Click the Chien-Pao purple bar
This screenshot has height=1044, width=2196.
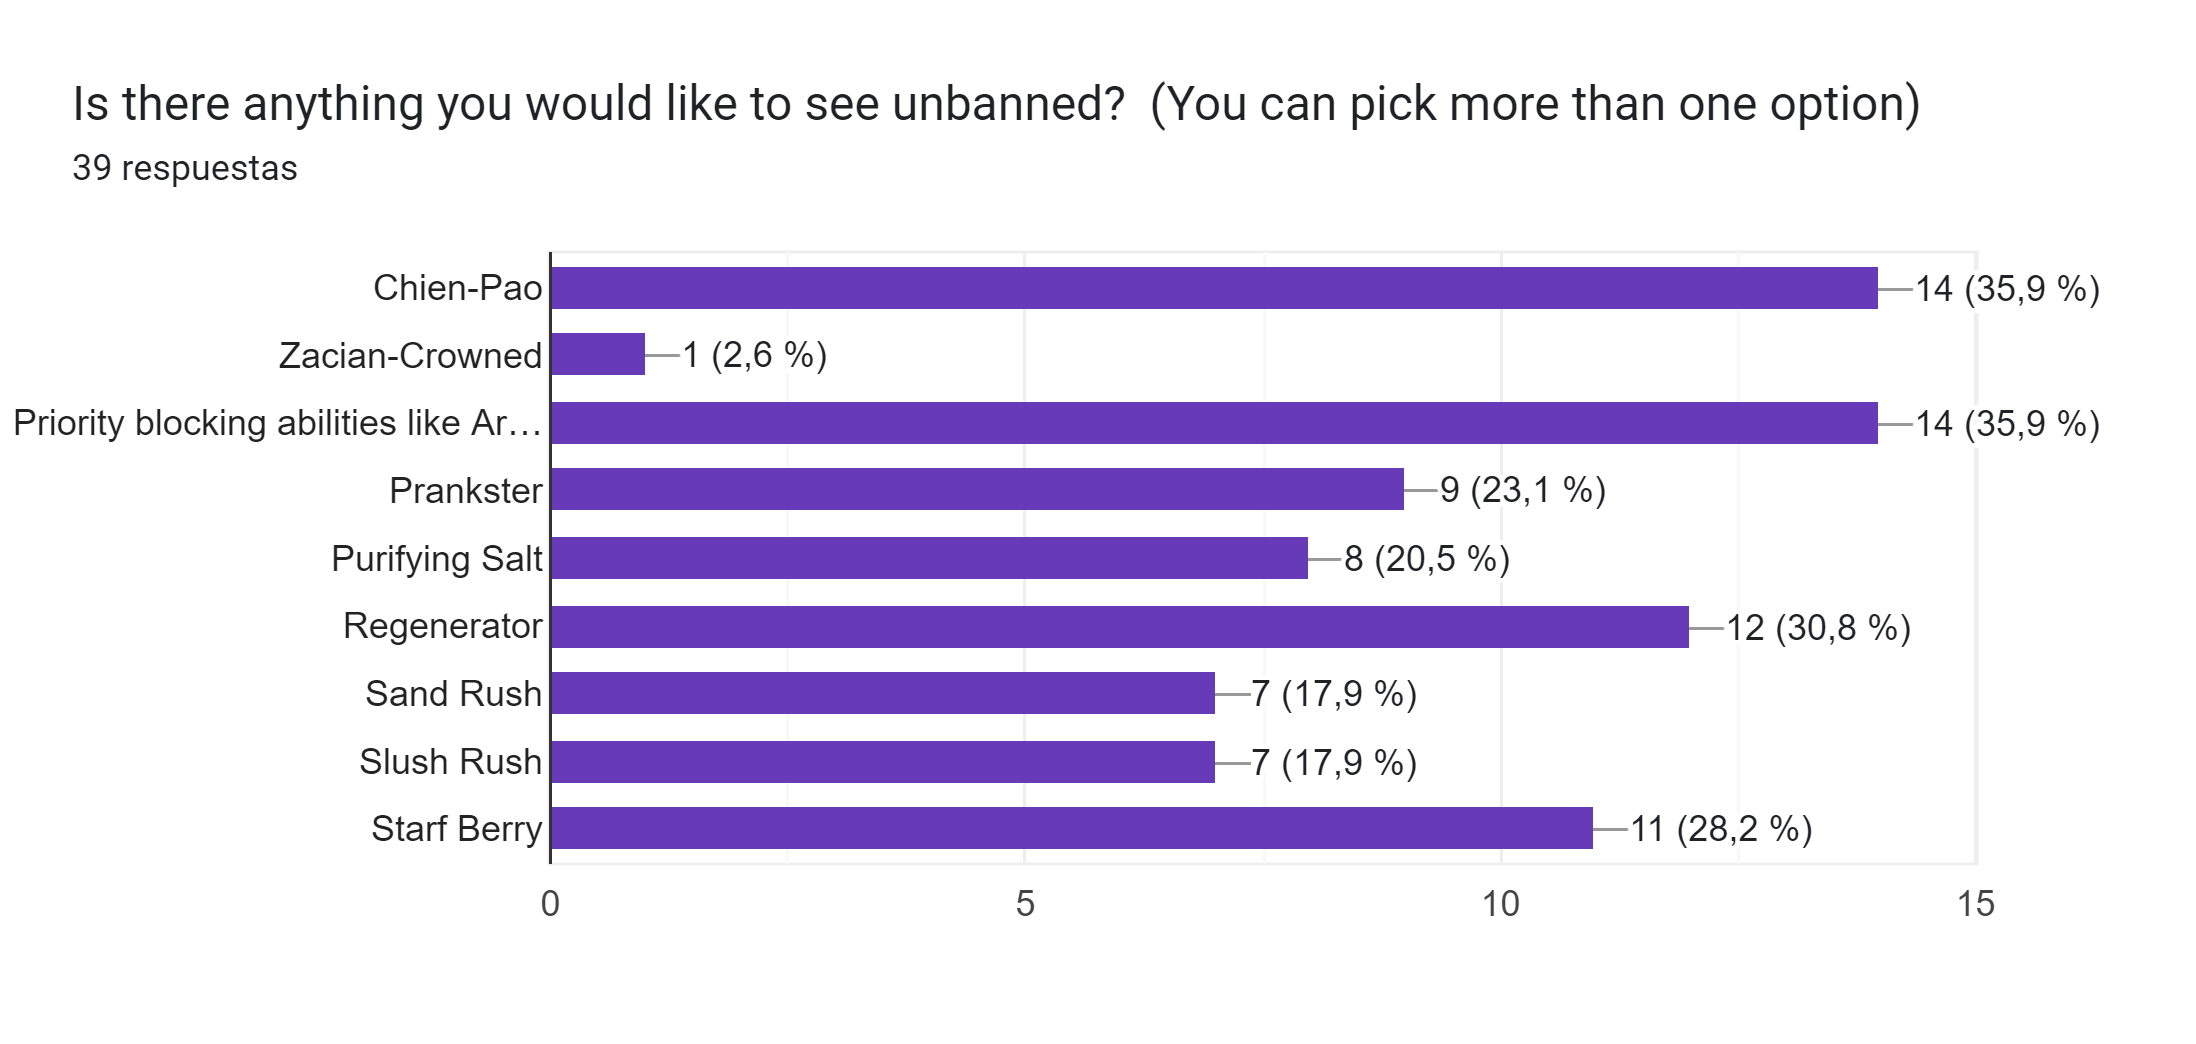pyautogui.click(x=1214, y=288)
